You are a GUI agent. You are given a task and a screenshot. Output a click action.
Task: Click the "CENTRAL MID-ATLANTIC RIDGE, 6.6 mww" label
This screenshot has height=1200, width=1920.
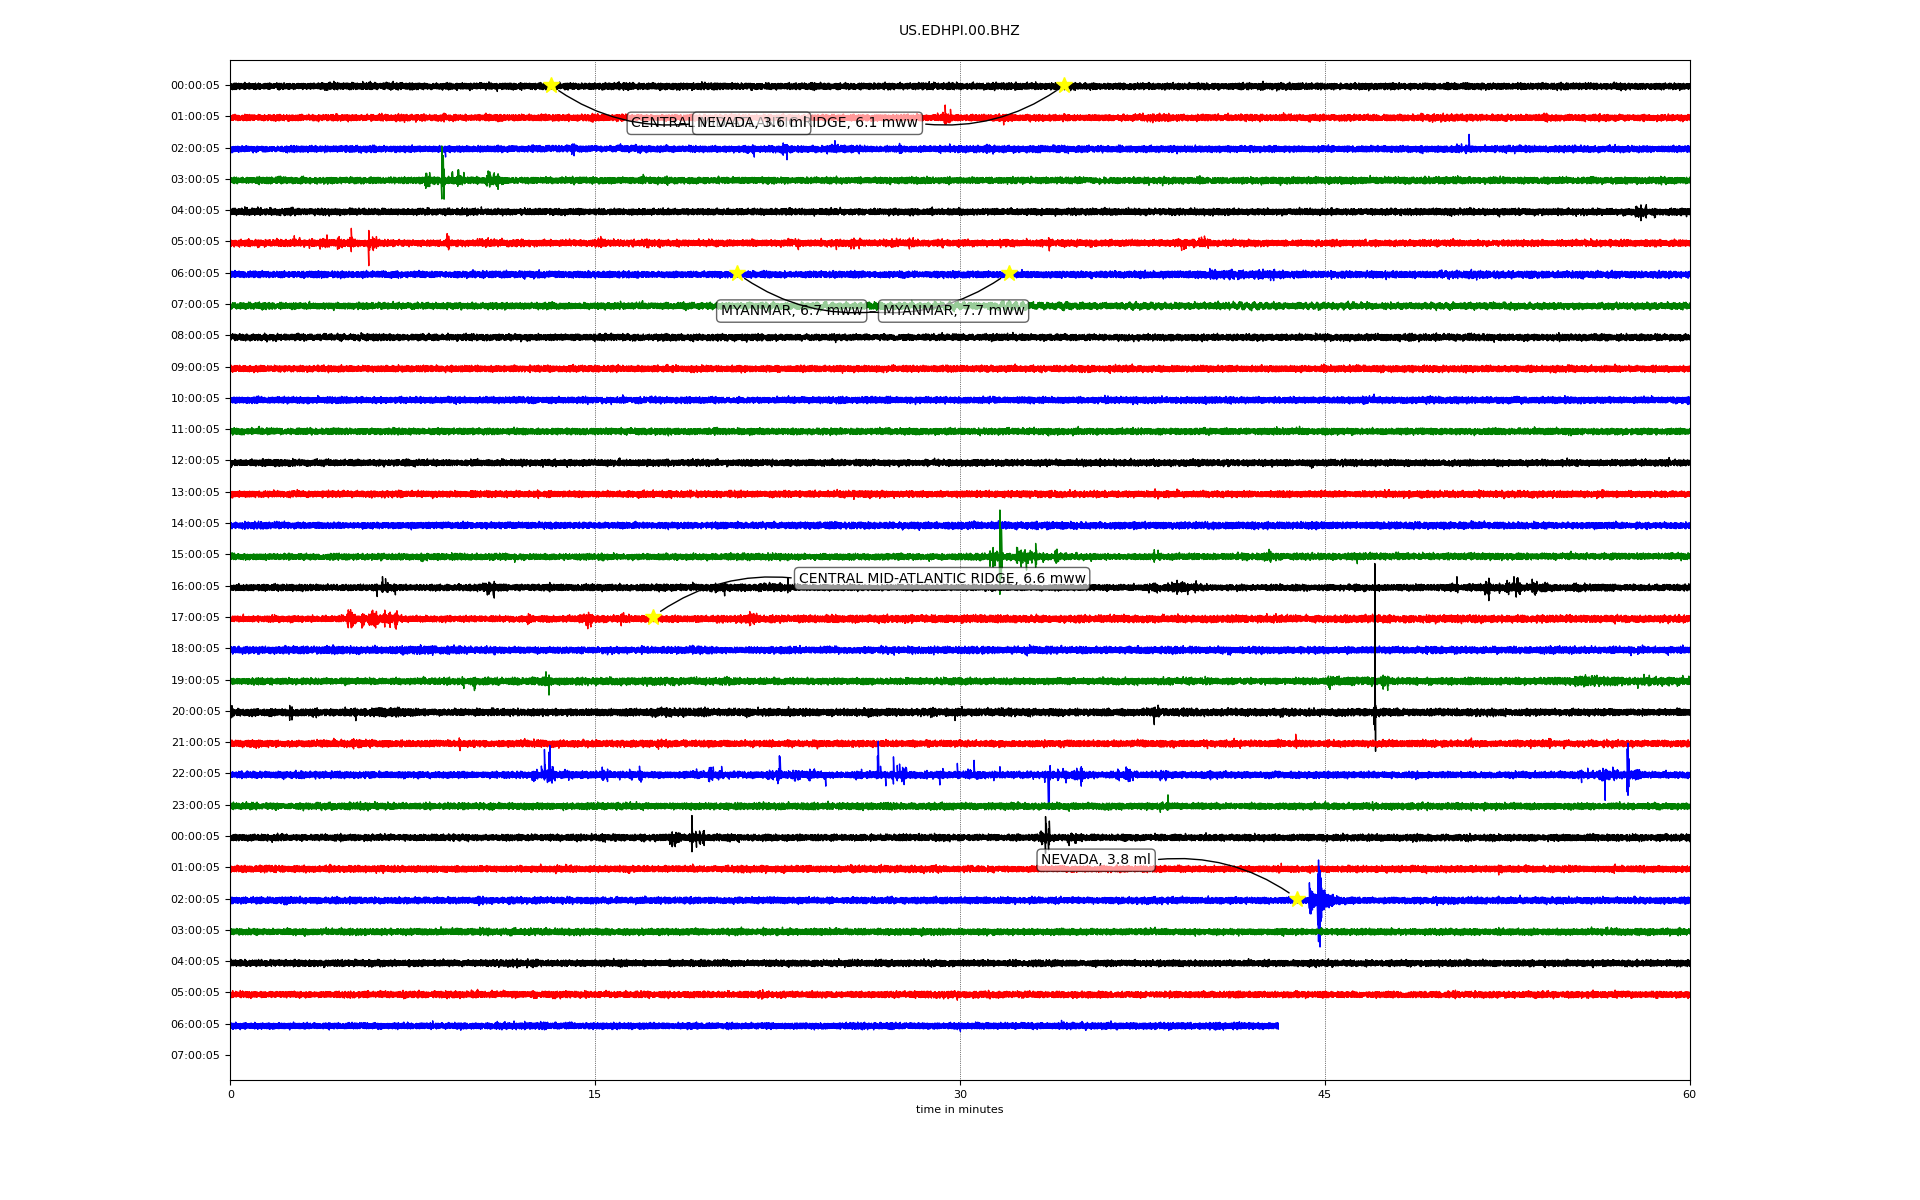(x=941, y=579)
